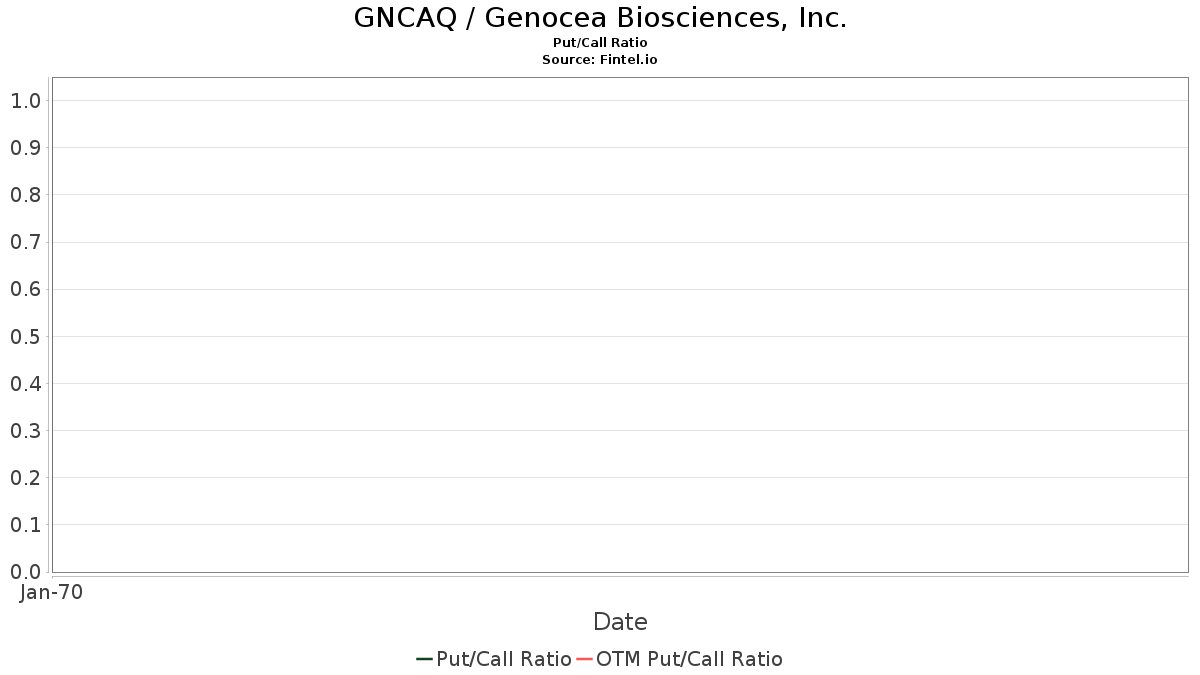1200x675 pixels.
Task: Select the 0.2 y-axis label
Action: pyautogui.click(x=25, y=477)
